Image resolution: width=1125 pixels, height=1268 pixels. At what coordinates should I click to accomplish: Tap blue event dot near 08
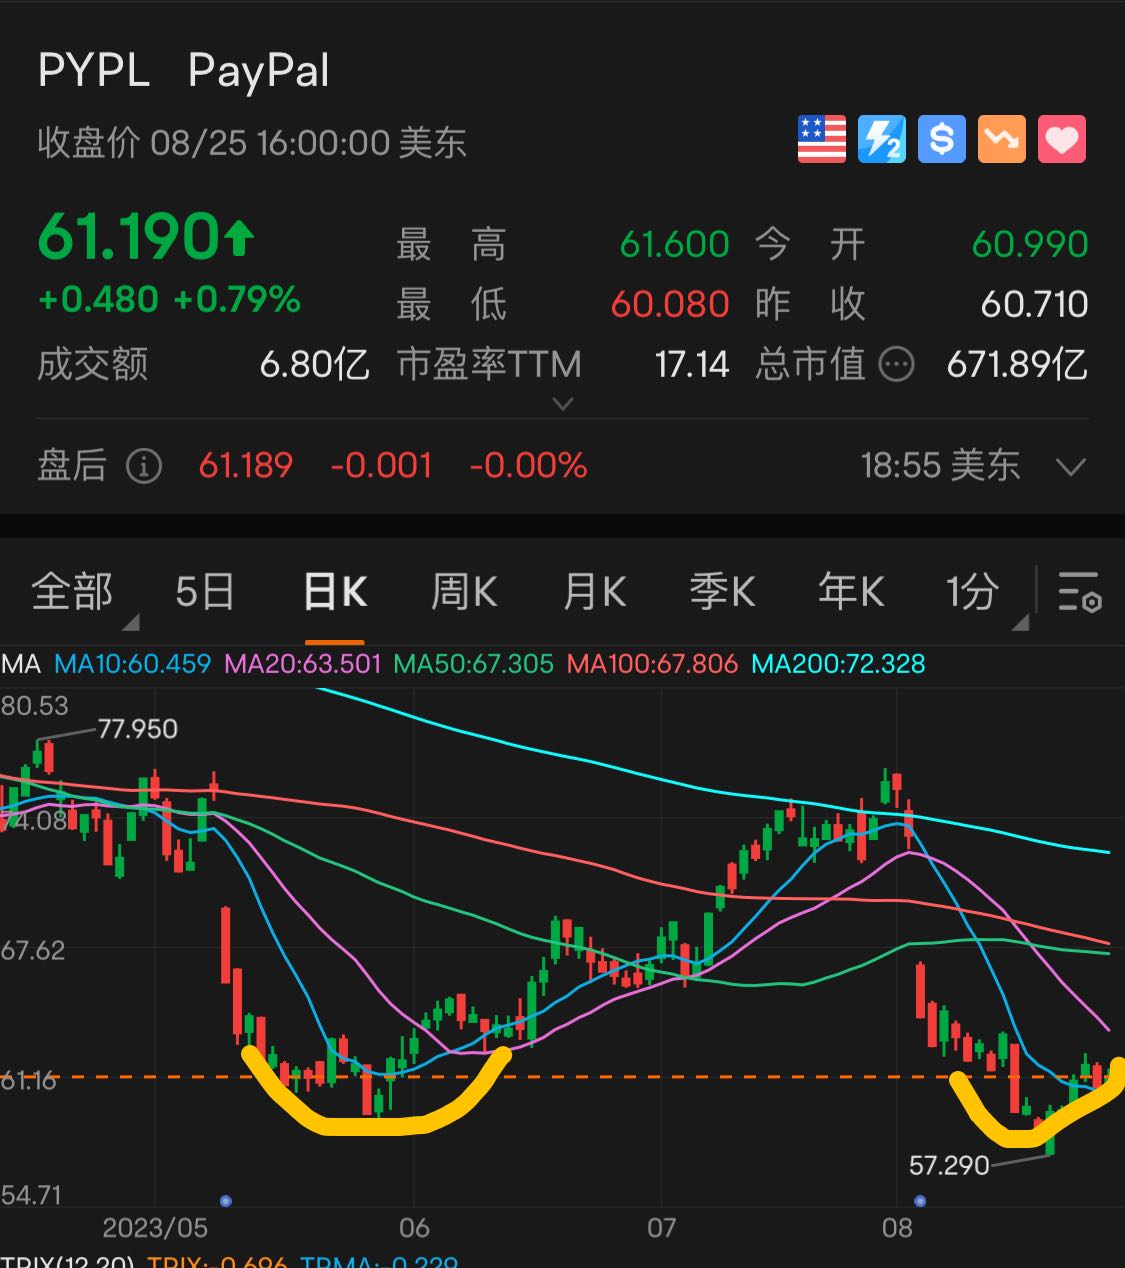click(x=920, y=1200)
